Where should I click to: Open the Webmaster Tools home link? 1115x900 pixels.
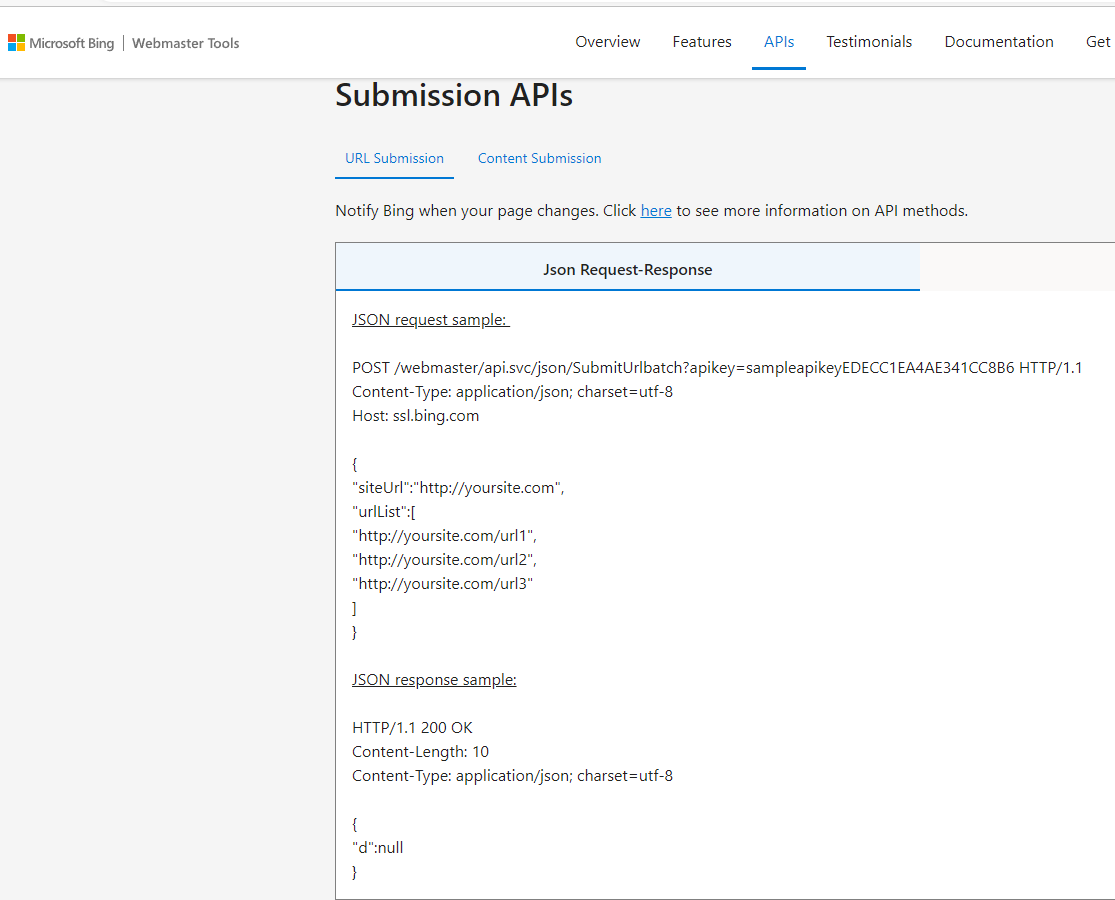pos(186,43)
